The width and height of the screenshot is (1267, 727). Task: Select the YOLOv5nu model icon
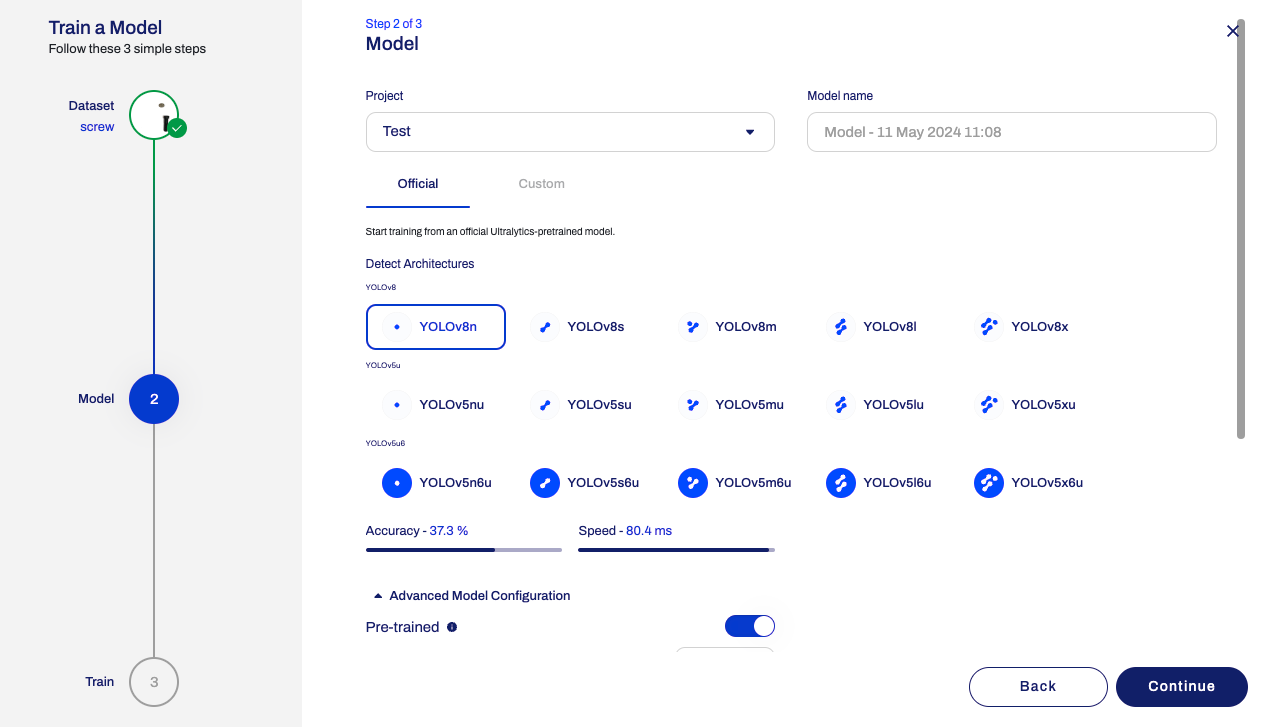click(x=397, y=405)
